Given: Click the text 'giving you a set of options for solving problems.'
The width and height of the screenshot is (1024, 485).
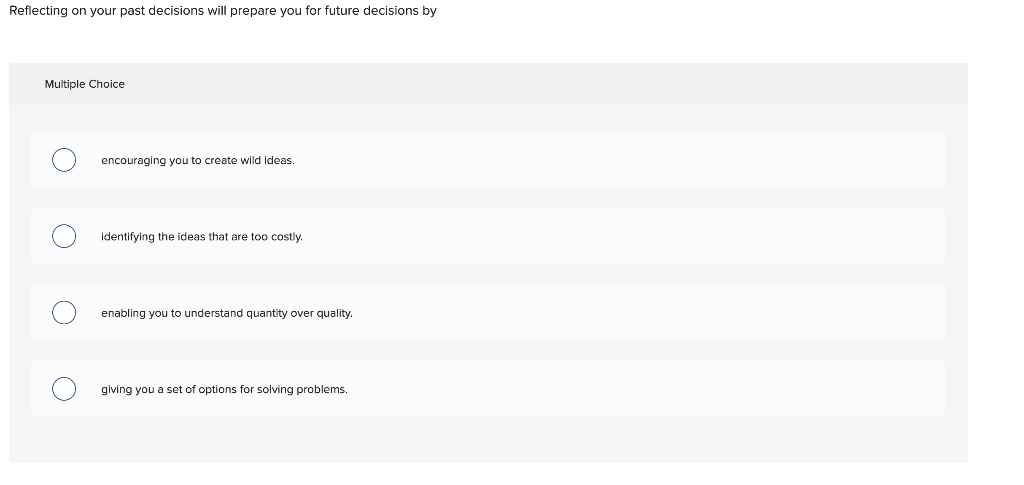Looking at the screenshot, I should point(224,389).
